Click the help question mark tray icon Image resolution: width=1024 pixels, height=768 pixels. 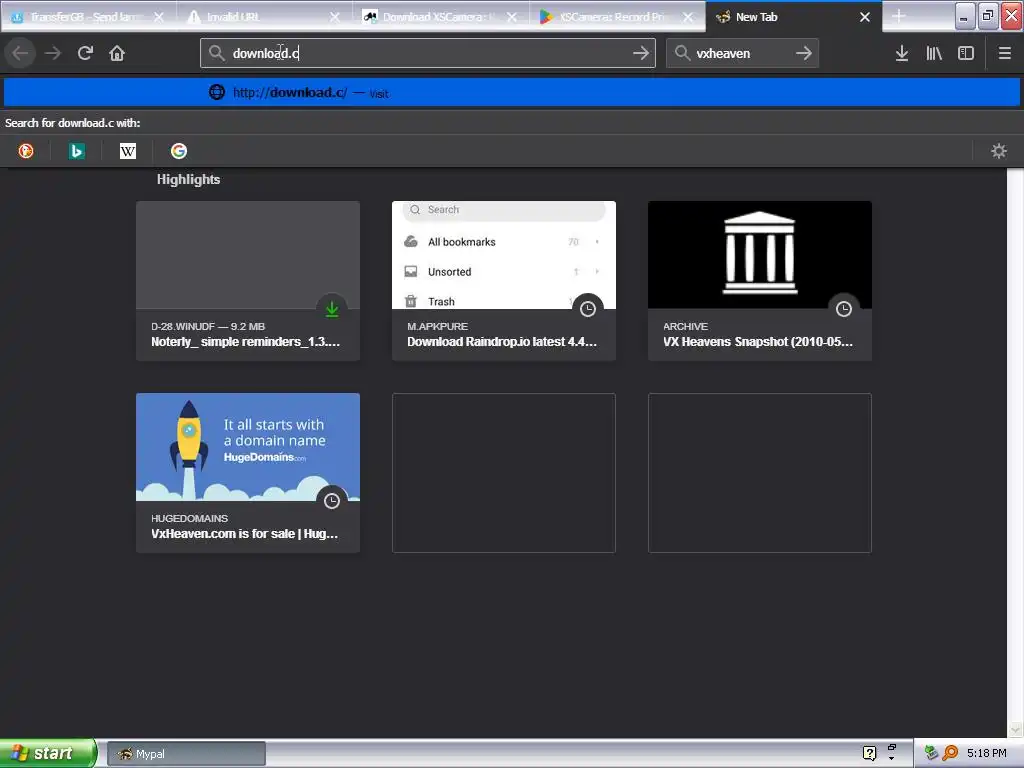pos(869,753)
